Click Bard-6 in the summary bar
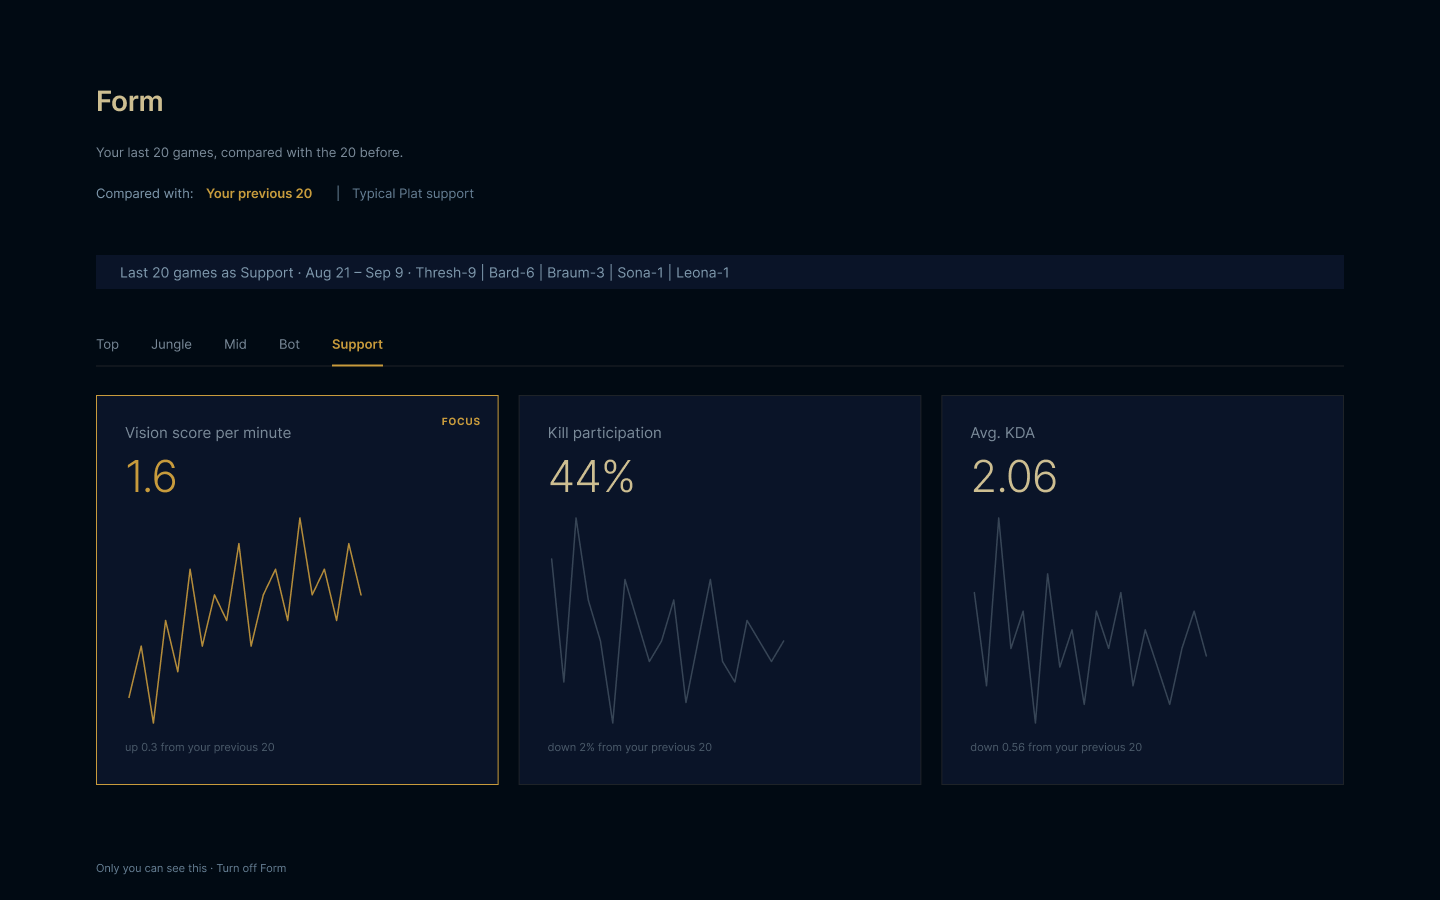Viewport: 1440px width, 900px height. pyautogui.click(x=512, y=272)
